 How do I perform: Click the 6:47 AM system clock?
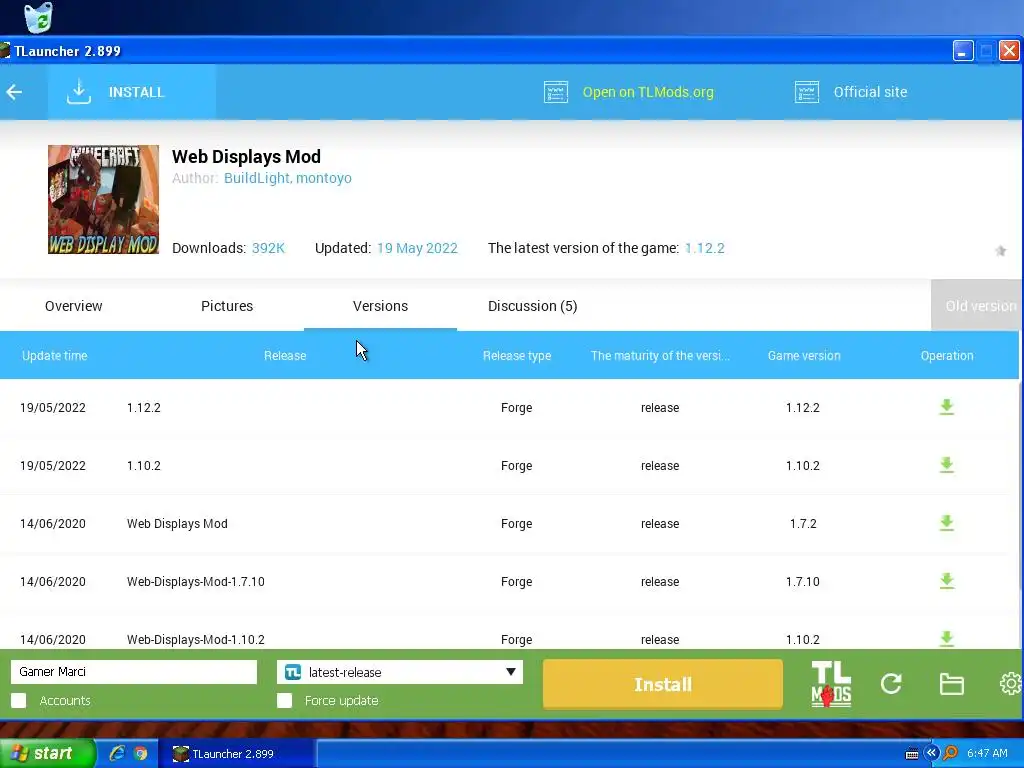pyautogui.click(x=987, y=754)
